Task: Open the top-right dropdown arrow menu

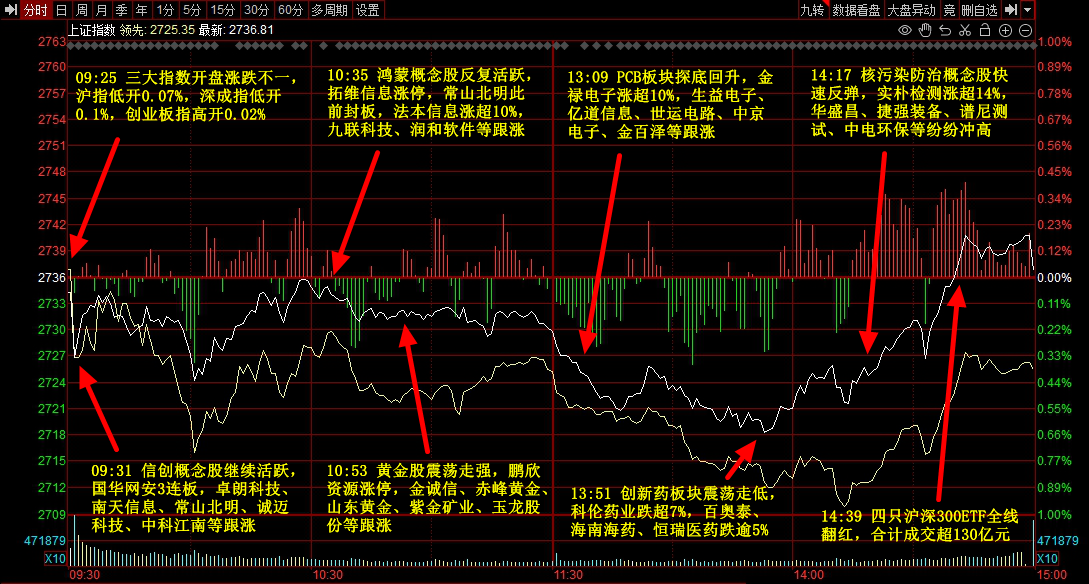Action: pyautogui.click(x=1028, y=10)
